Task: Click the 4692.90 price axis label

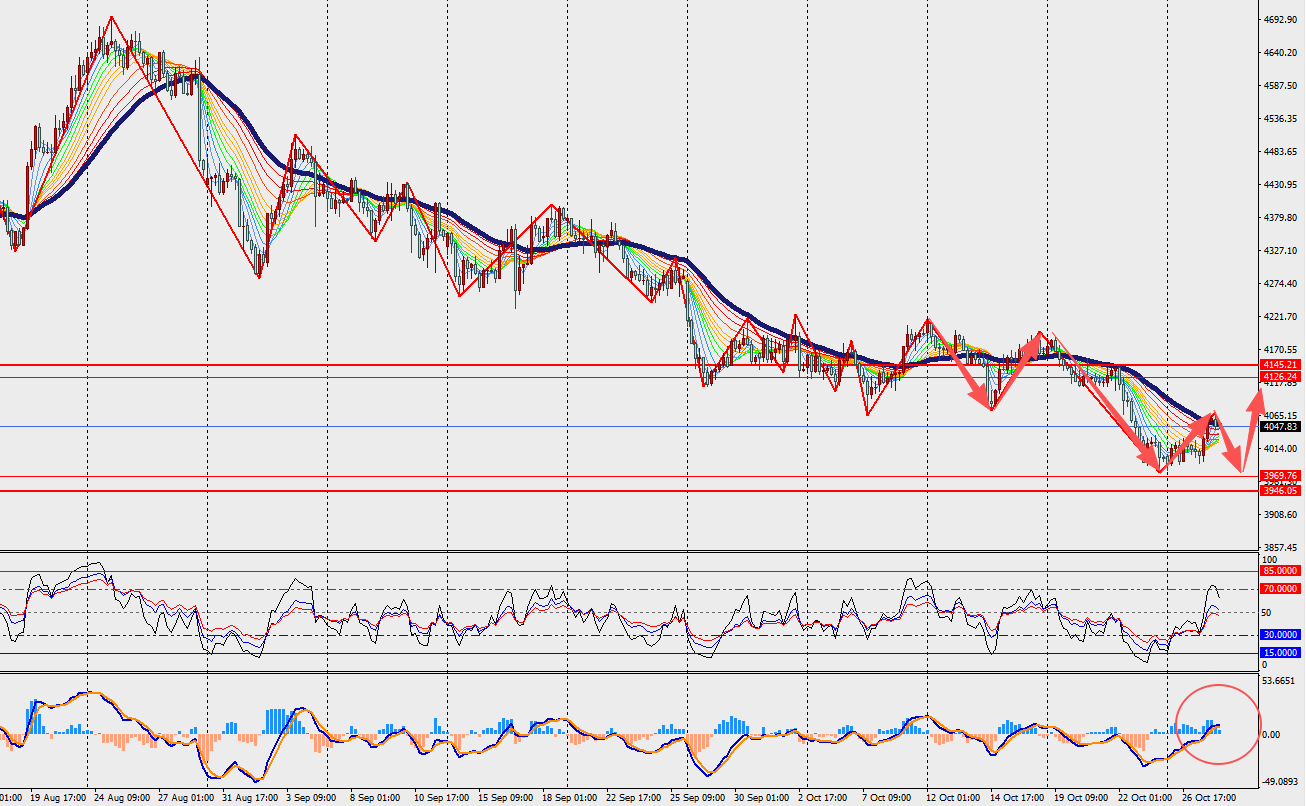Action: coord(1280,20)
